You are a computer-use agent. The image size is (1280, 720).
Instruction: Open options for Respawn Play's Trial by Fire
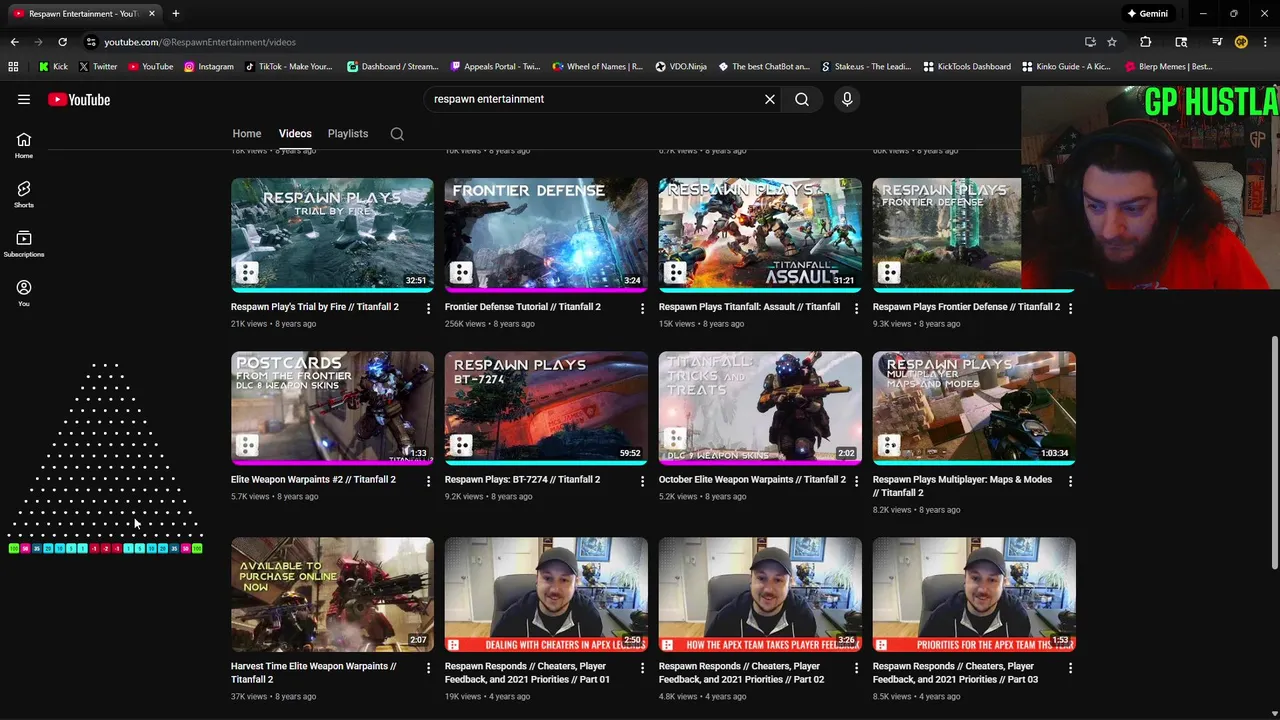tap(428, 308)
